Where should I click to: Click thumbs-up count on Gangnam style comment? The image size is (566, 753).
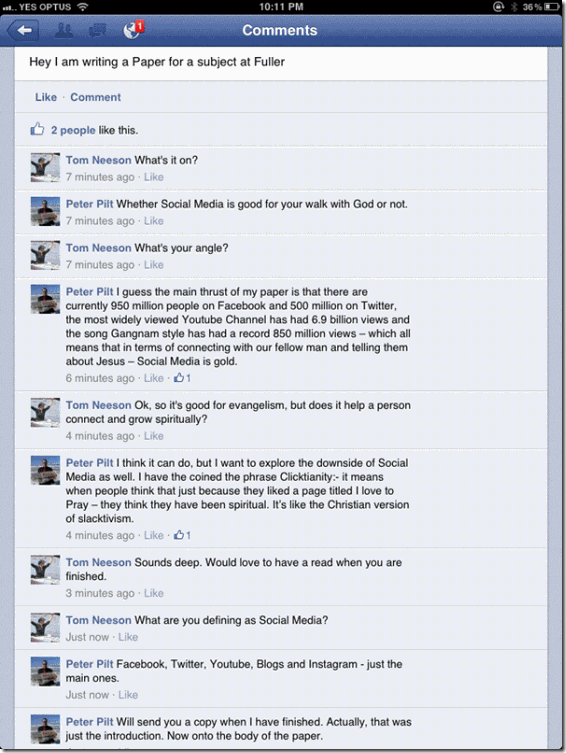coord(182,378)
